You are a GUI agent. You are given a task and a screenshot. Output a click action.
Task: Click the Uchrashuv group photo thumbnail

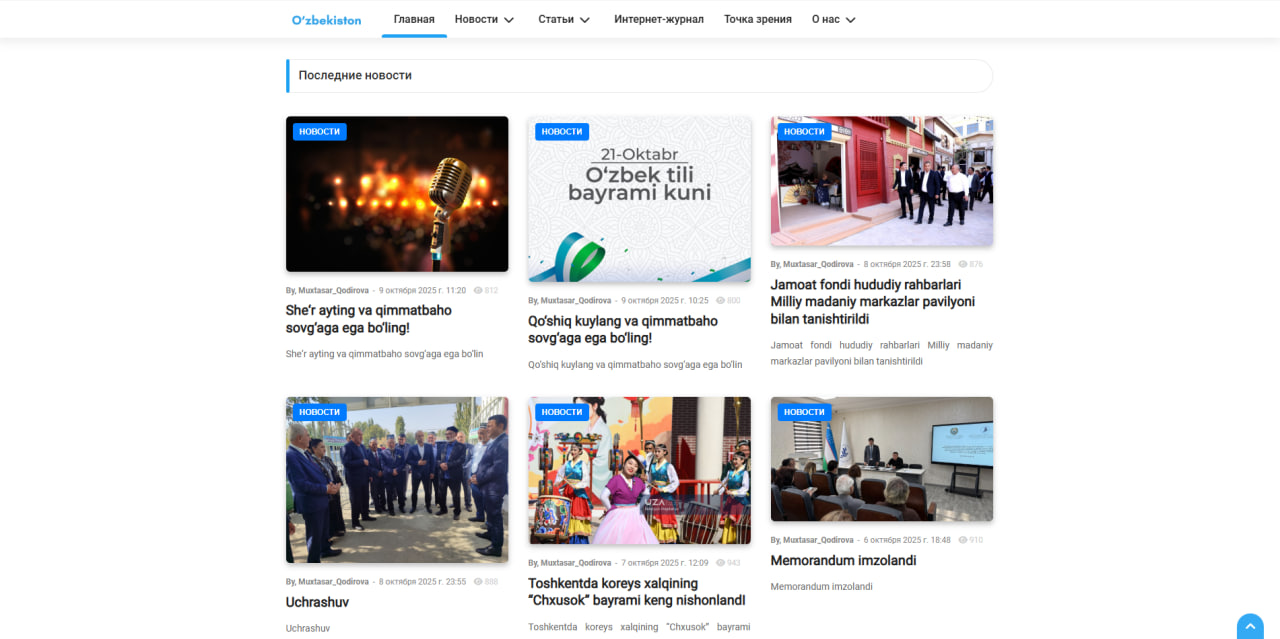pos(397,480)
